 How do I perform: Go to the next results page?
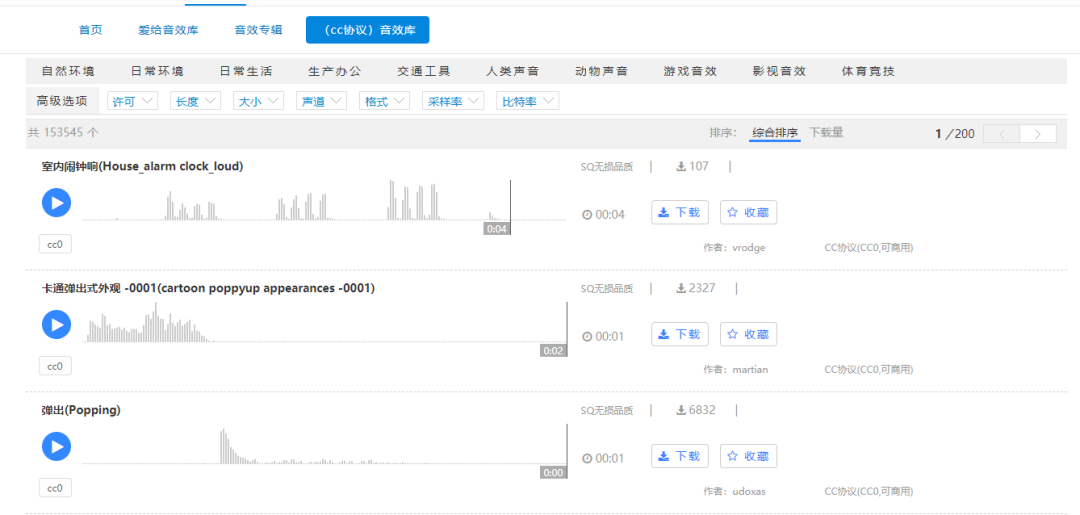coord(1038,134)
